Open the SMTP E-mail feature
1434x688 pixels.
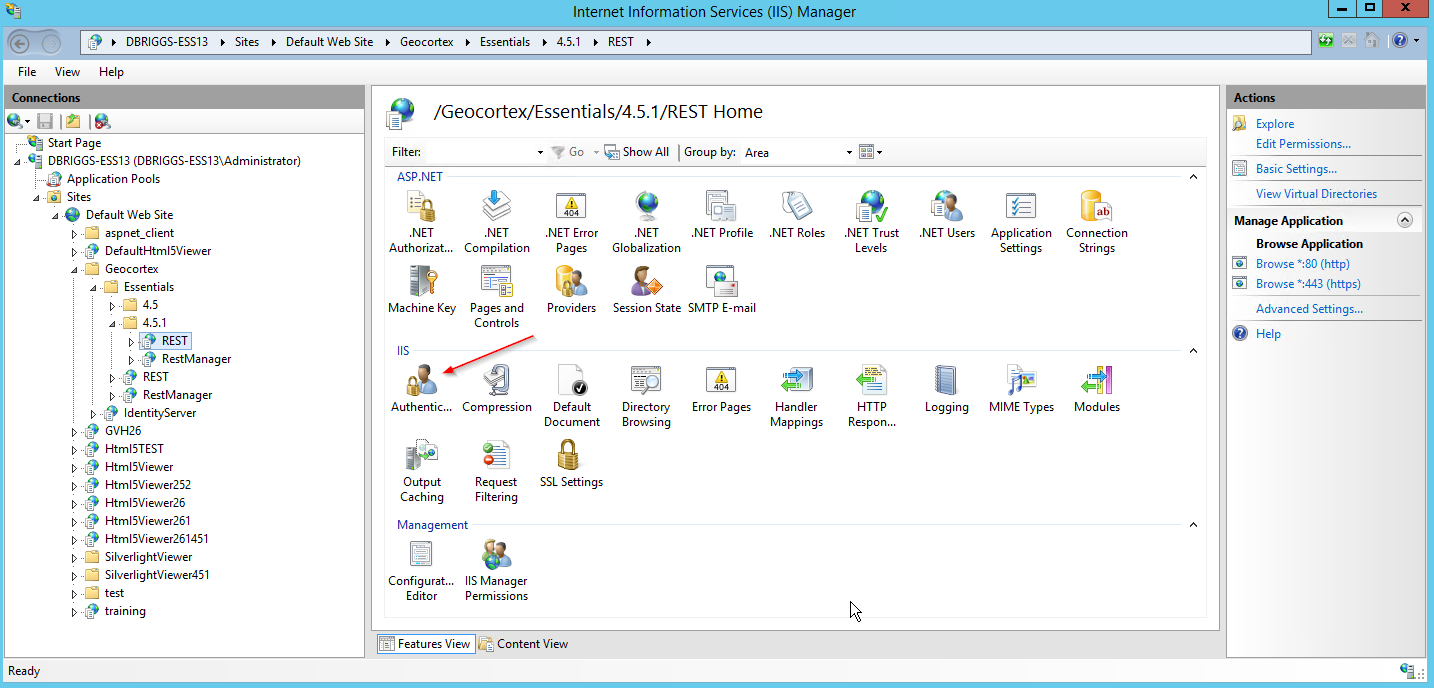(721, 290)
